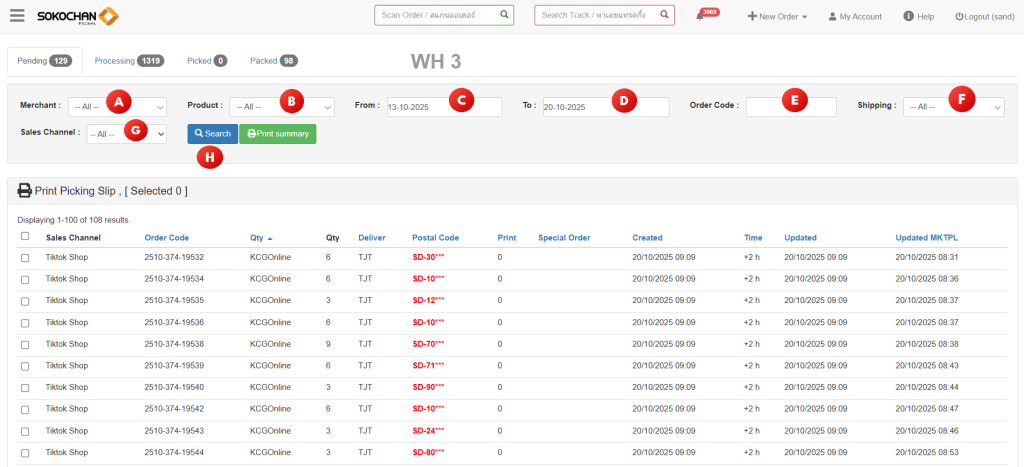
Task: Click the Sokochan logo
Action: tap(77, 16)
